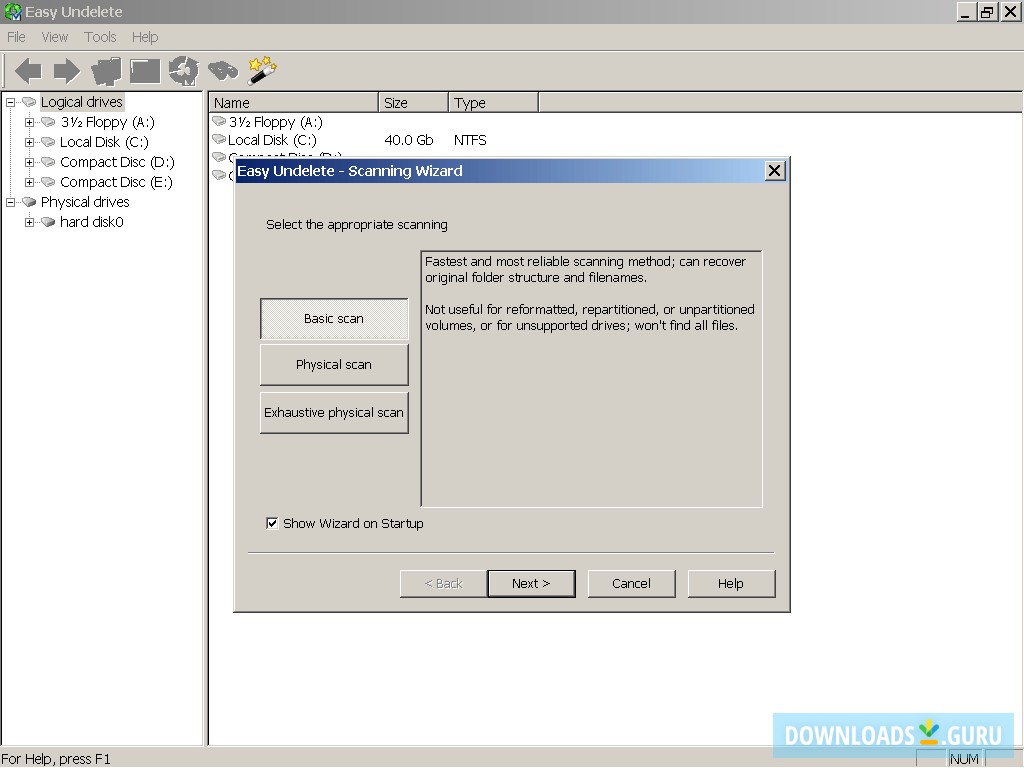Click the Size column header divider
Image resolution: width=1024 pixels, height=768 pixels.
(449, 102)
